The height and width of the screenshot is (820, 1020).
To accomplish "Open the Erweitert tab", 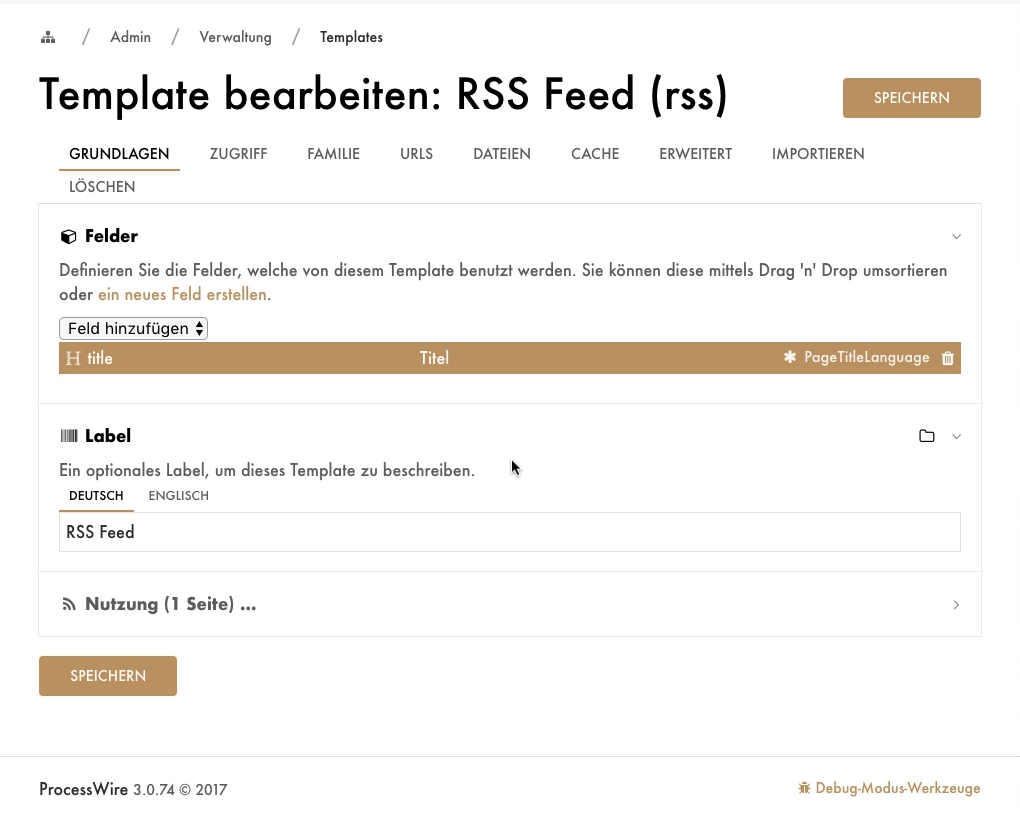I will (695, 154).
